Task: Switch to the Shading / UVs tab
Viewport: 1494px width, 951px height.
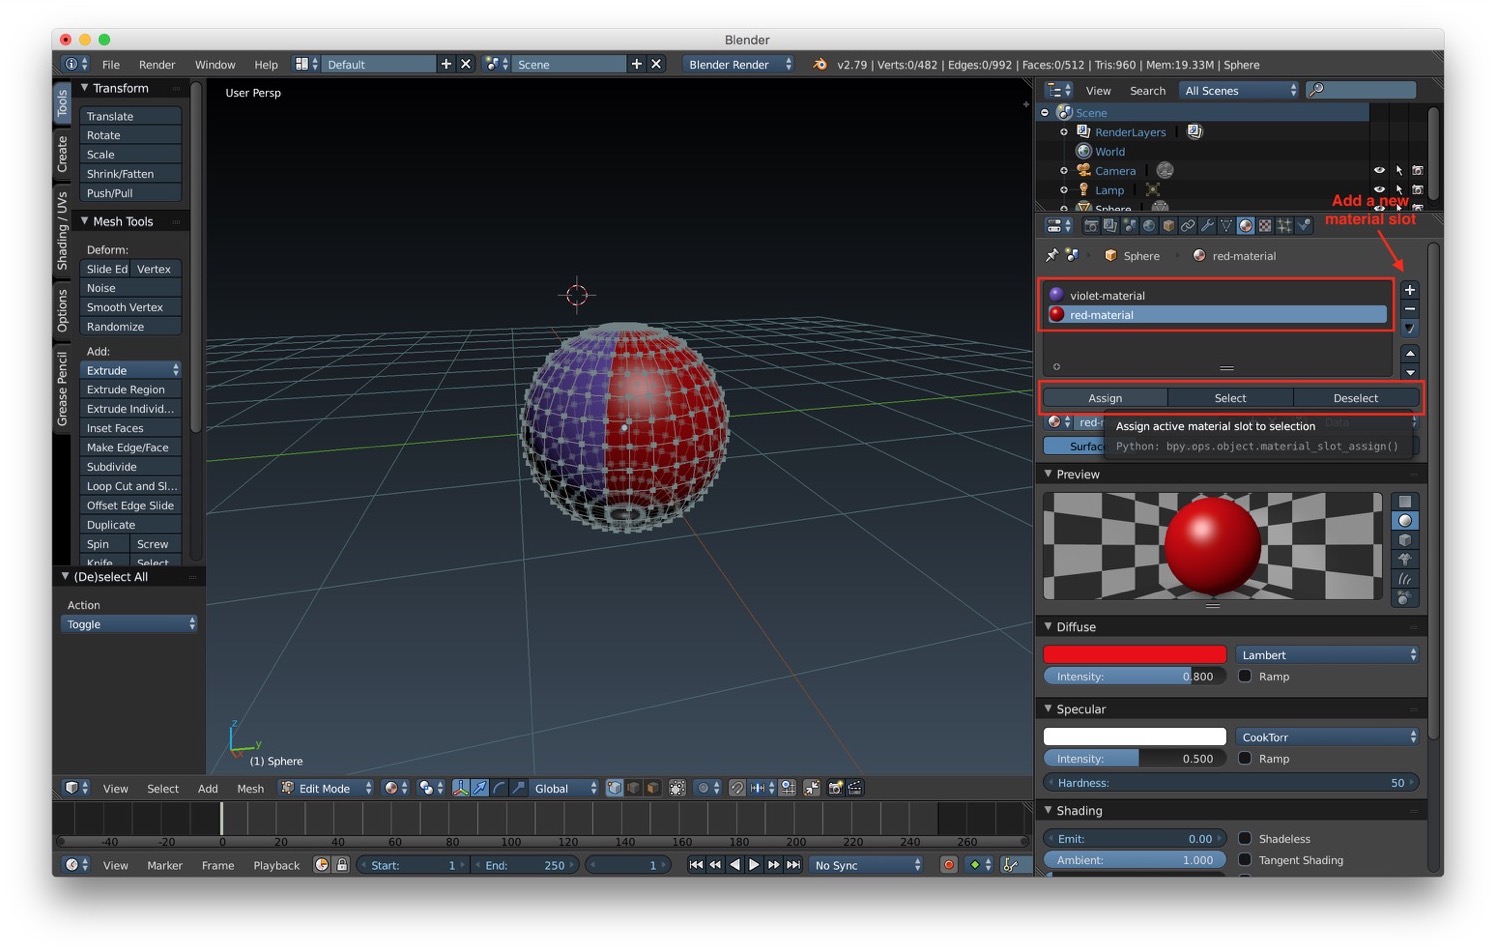Action: (62, 231)
